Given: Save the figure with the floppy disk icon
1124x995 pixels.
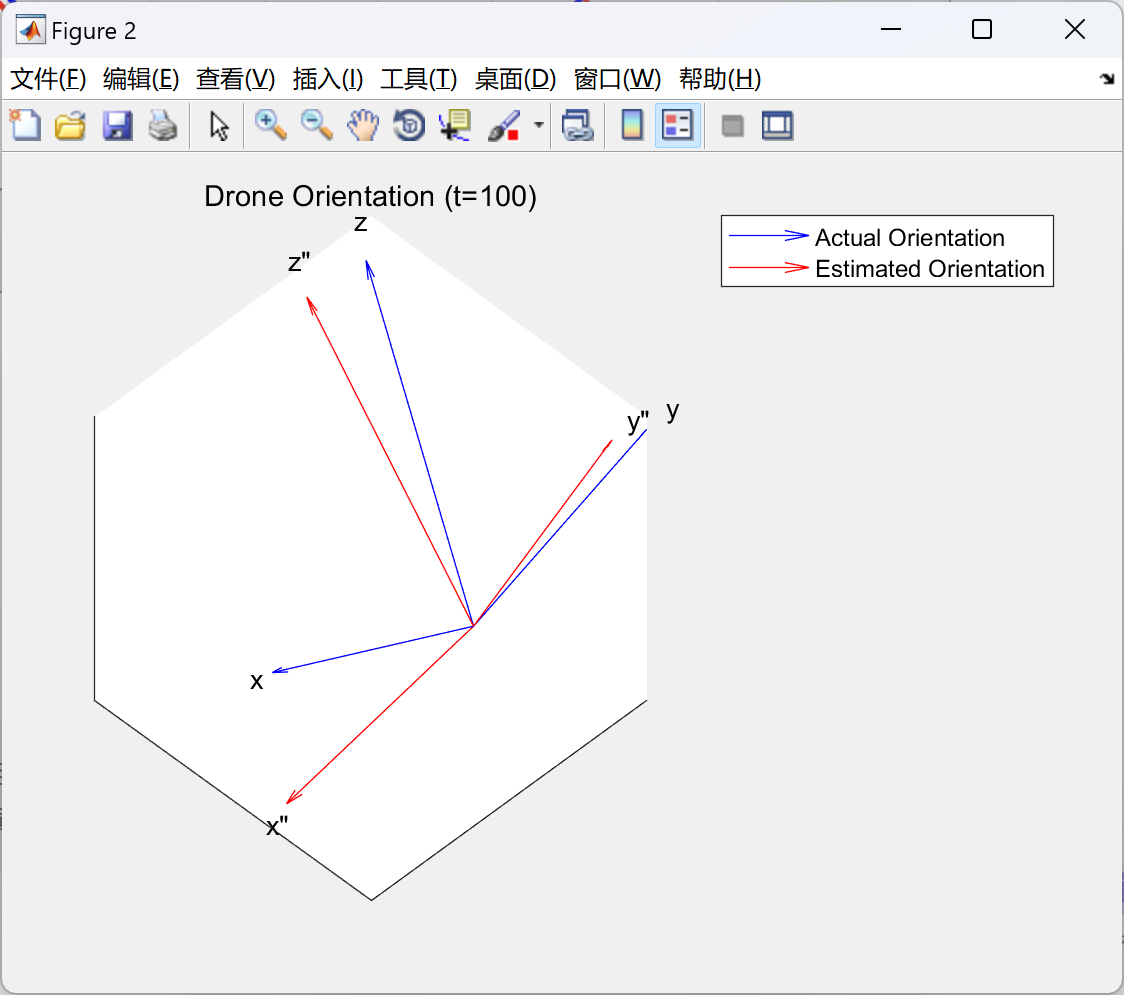Looking at the screenshot, I should click(117, 125).
